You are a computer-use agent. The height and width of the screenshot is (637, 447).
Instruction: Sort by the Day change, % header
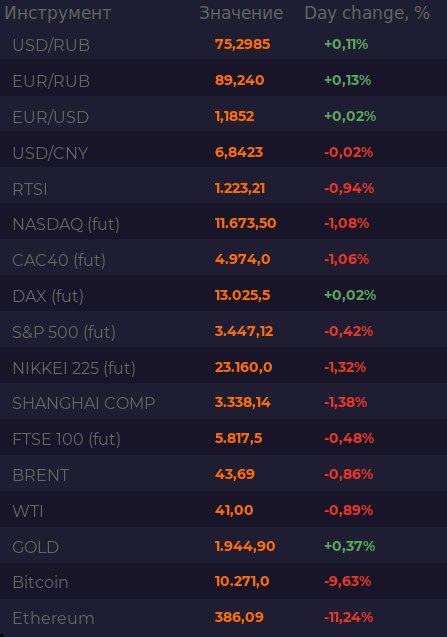coord(367,13)
